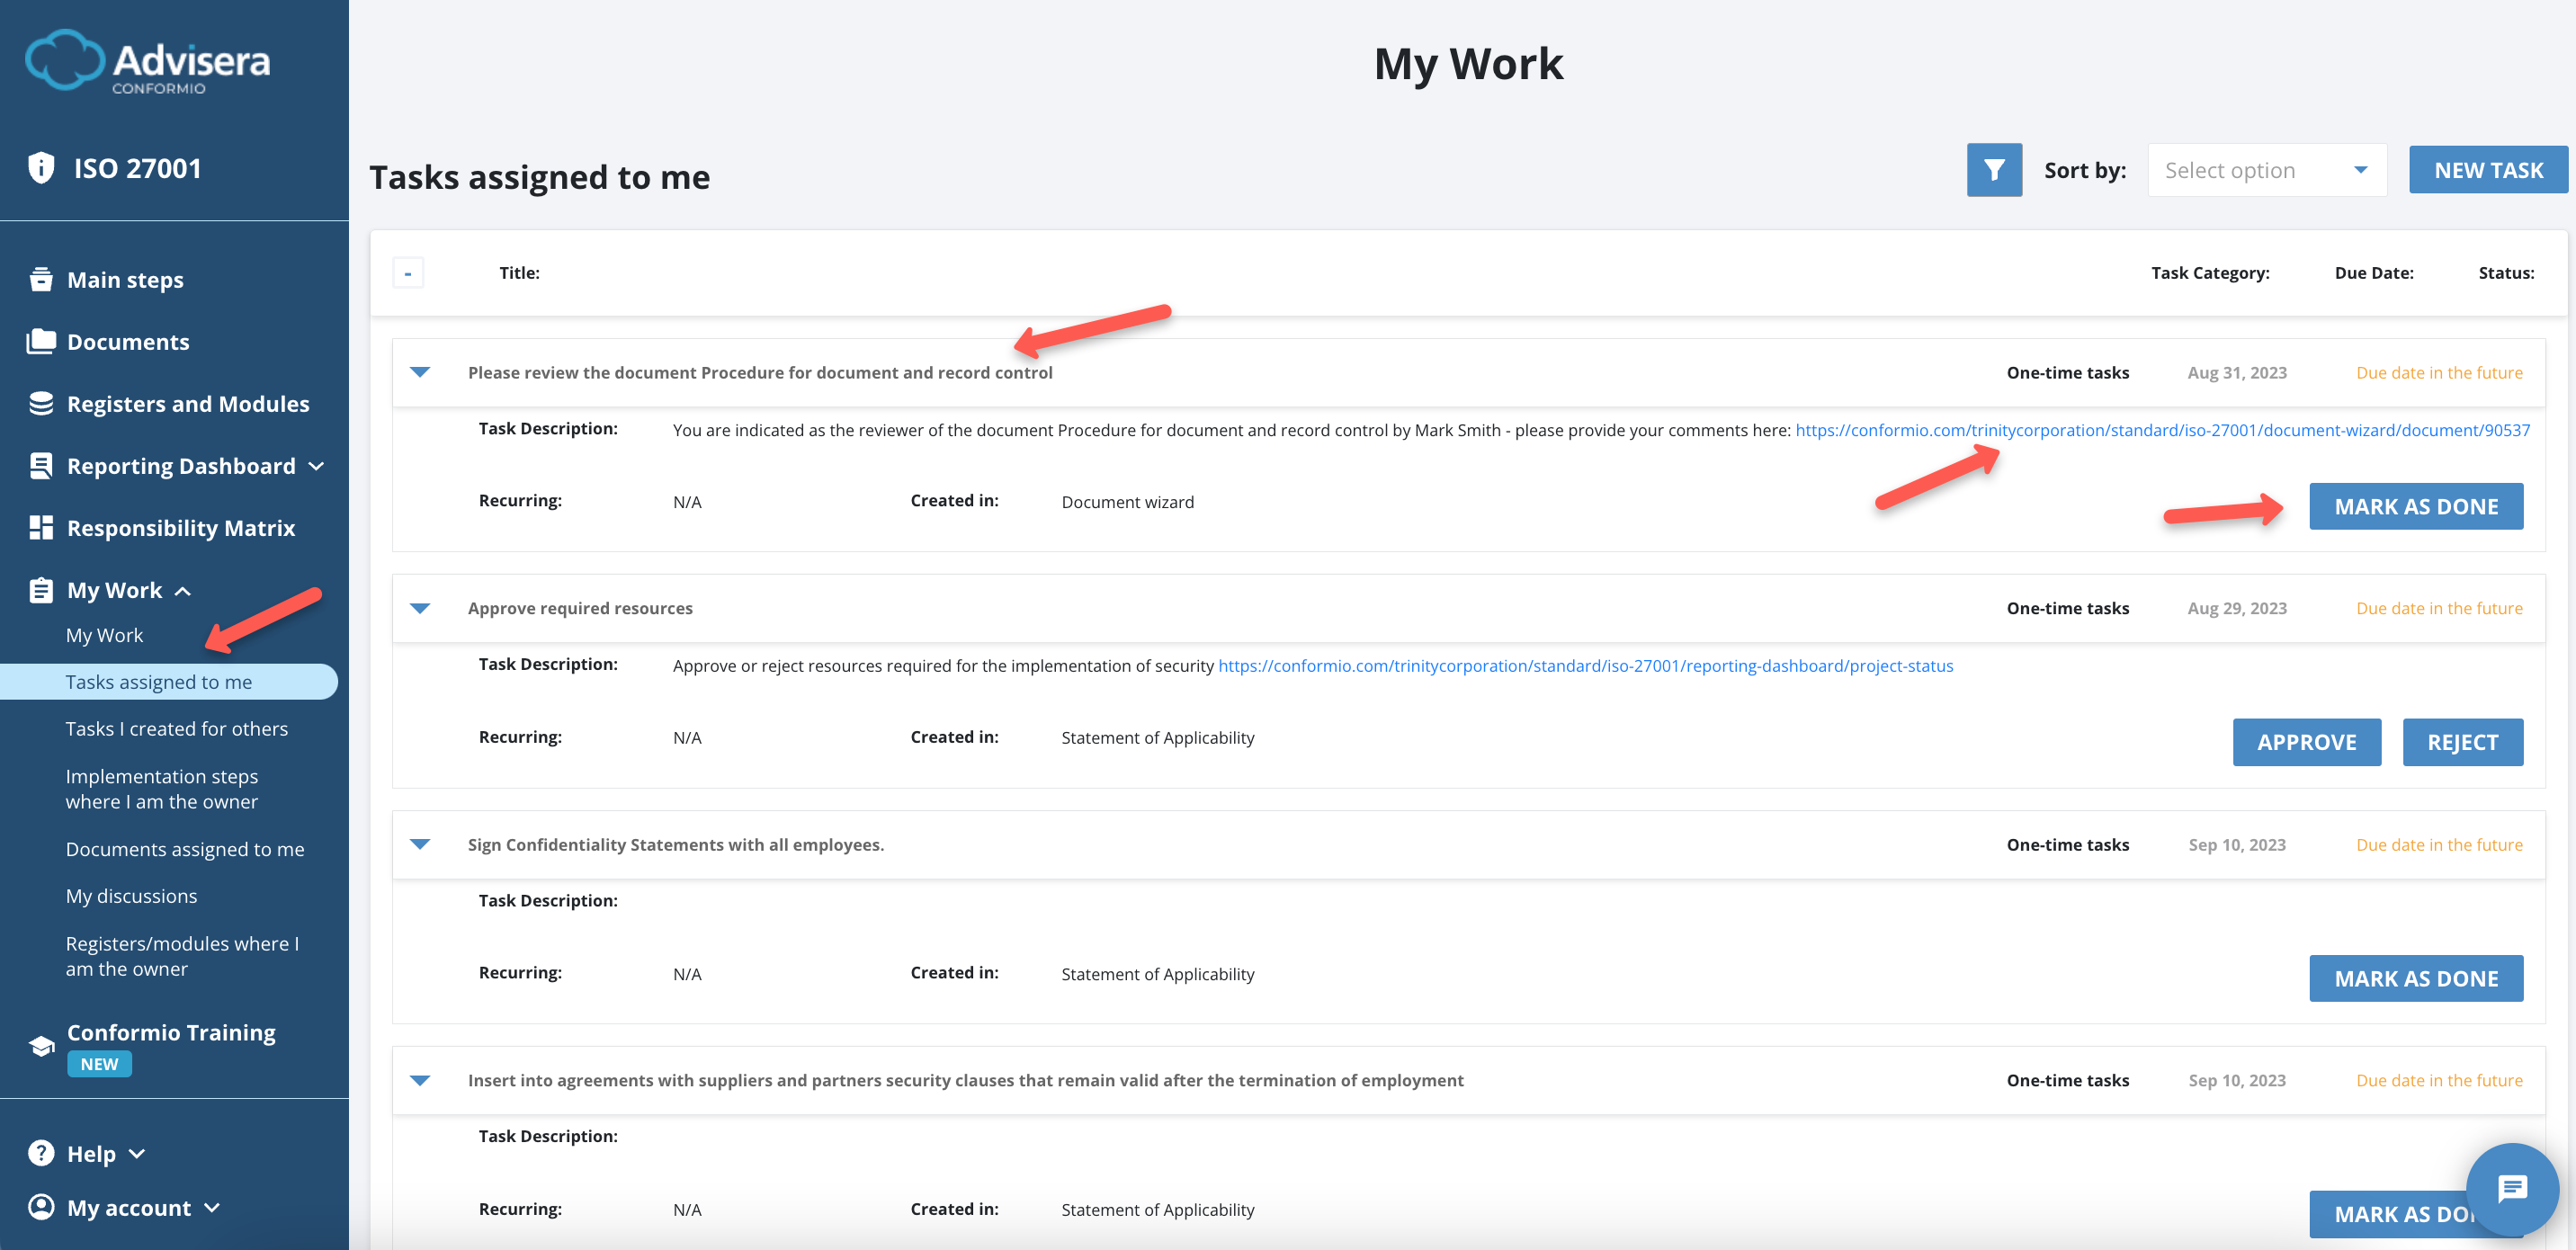Mark the document review task as done
This screenshot has height=1250, width=2576.
coord(2417,506)
